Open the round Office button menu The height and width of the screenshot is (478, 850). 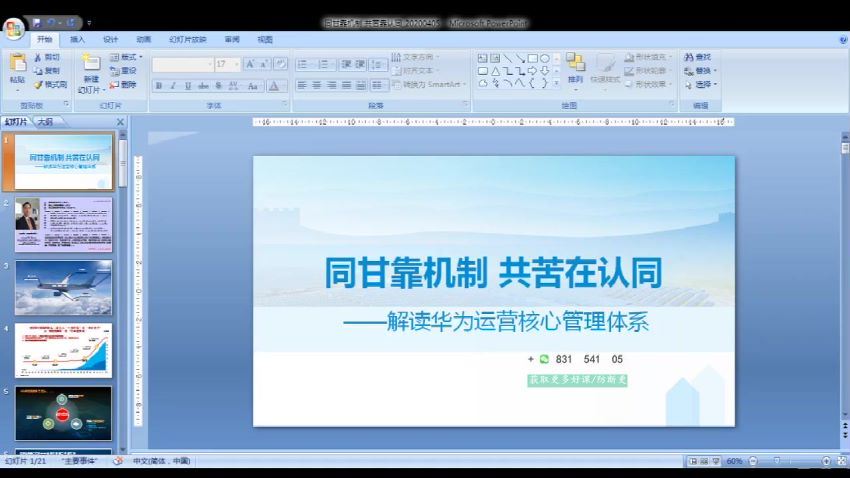click(14, 29)
